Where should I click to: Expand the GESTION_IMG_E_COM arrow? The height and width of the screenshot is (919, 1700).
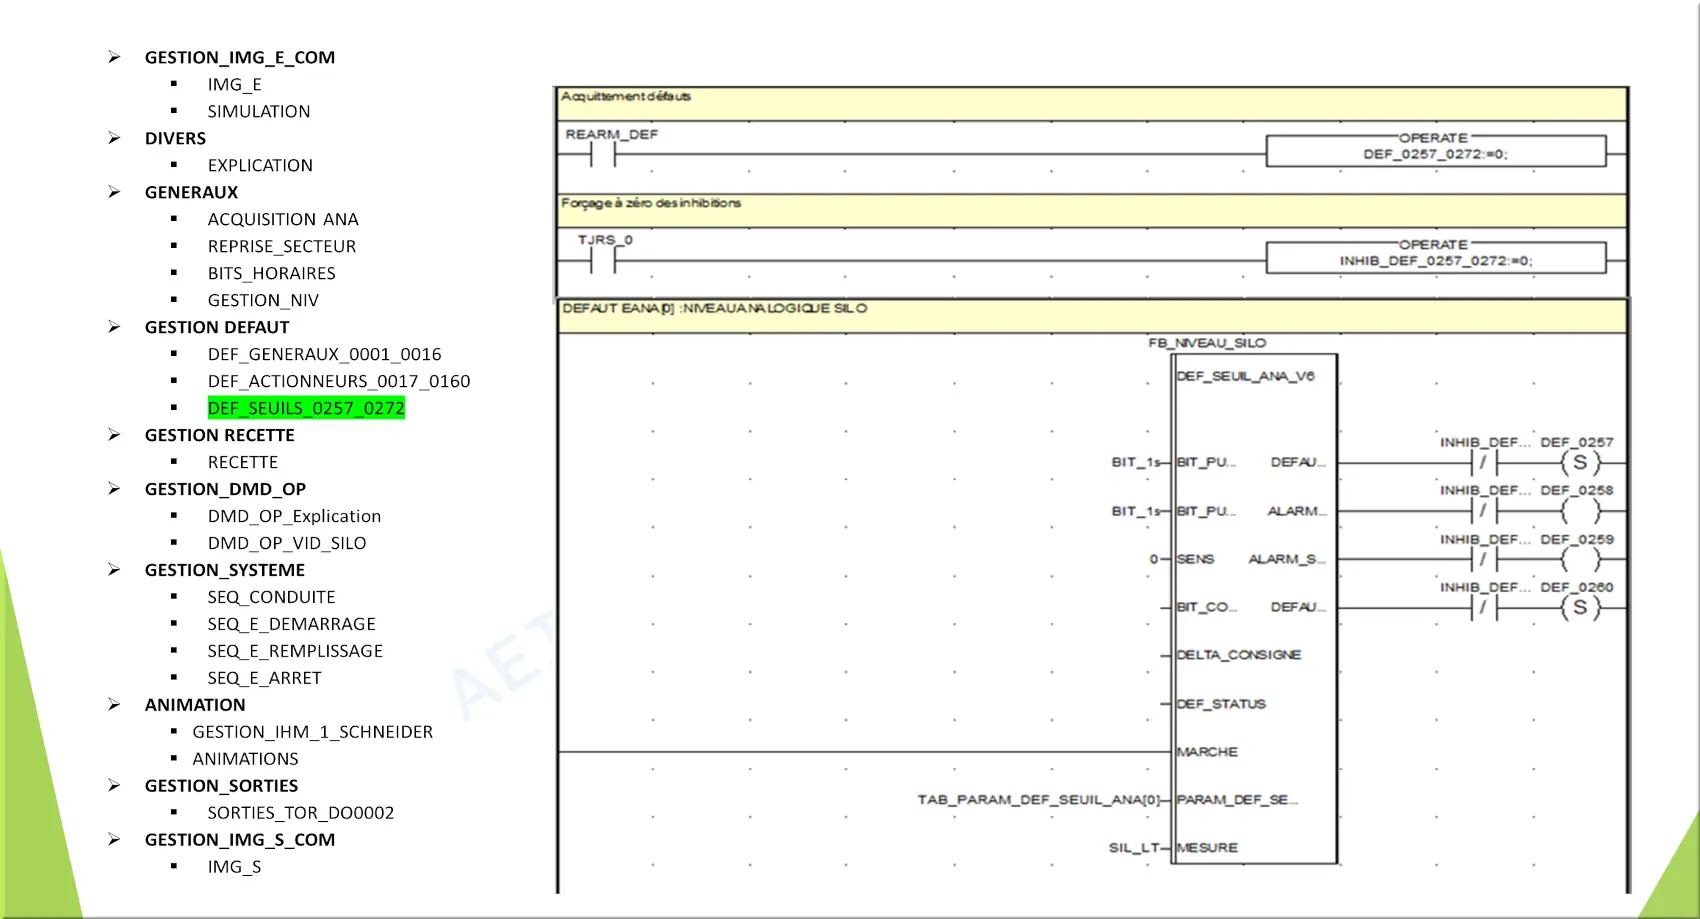tap(115, 57)
